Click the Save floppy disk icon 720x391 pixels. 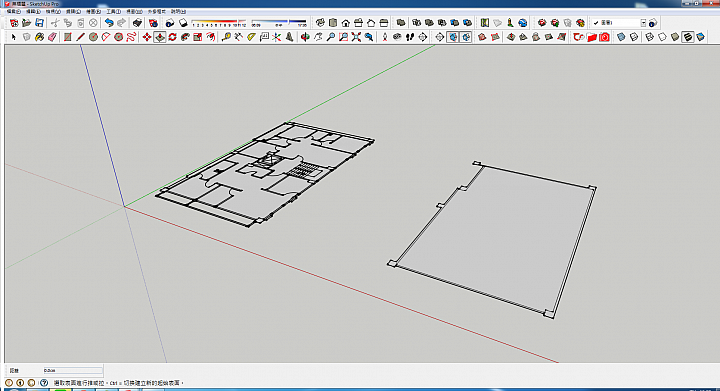39,22
